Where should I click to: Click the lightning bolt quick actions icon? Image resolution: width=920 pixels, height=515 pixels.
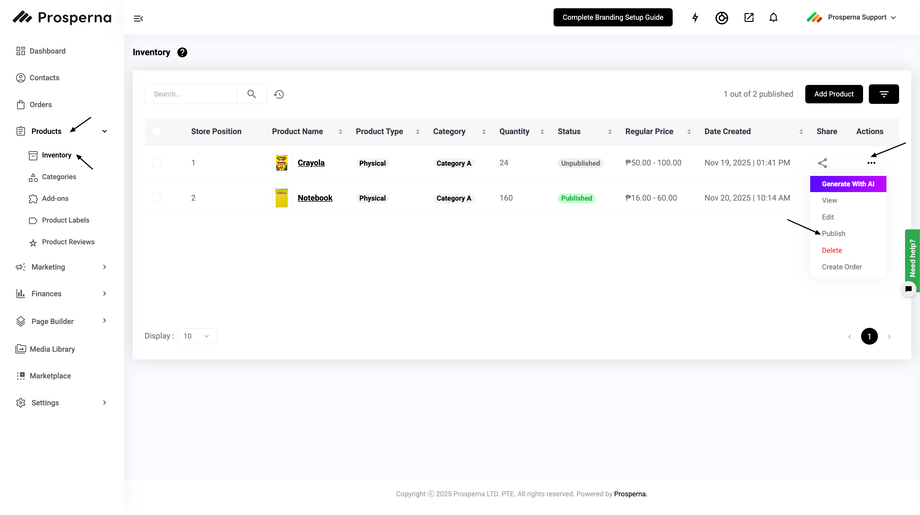tap(695, 18)
